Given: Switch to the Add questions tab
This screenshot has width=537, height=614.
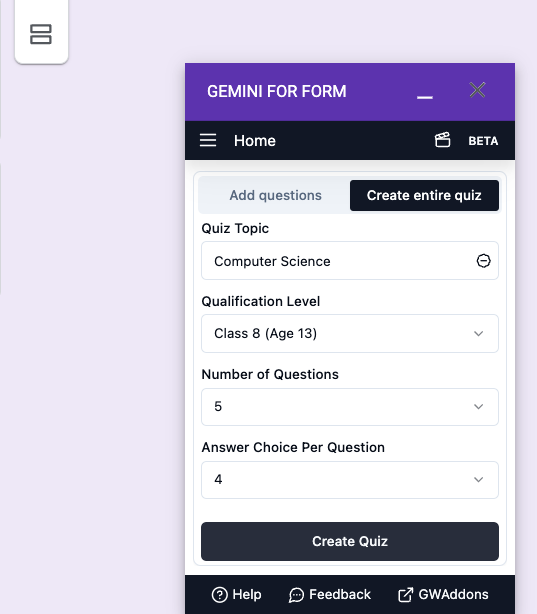Looking at the screenshot, I should [x=275, y=195].
